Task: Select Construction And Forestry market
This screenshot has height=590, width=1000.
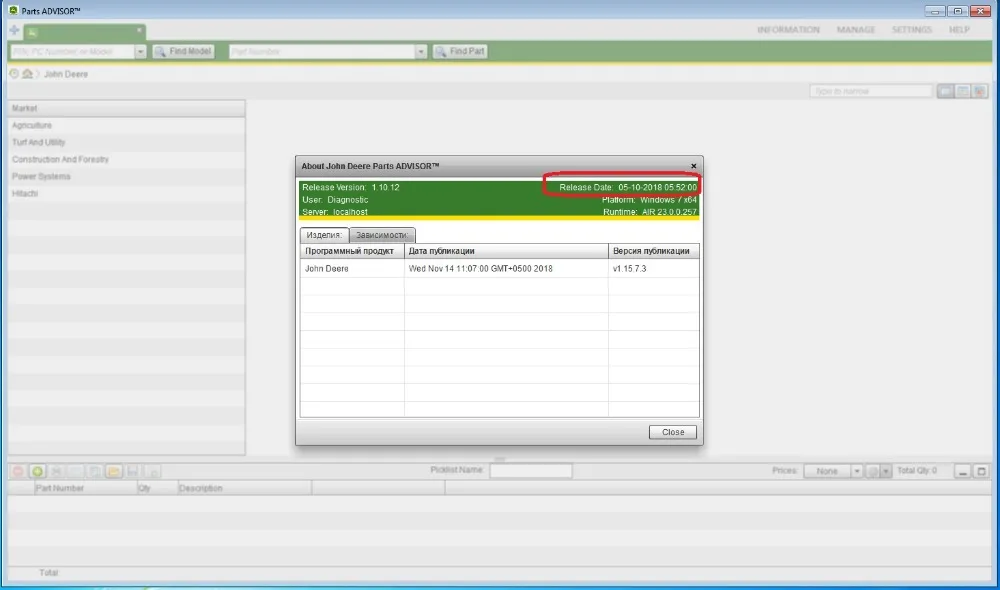Action: click(126, 159)
